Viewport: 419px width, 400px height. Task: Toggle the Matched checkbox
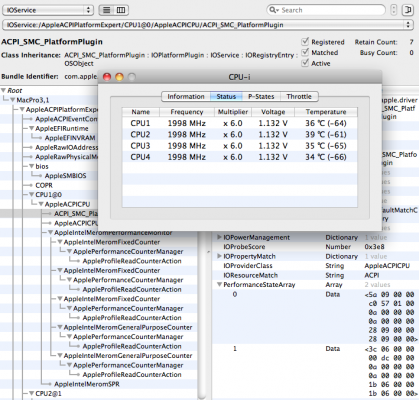click(x=305, y=52)
